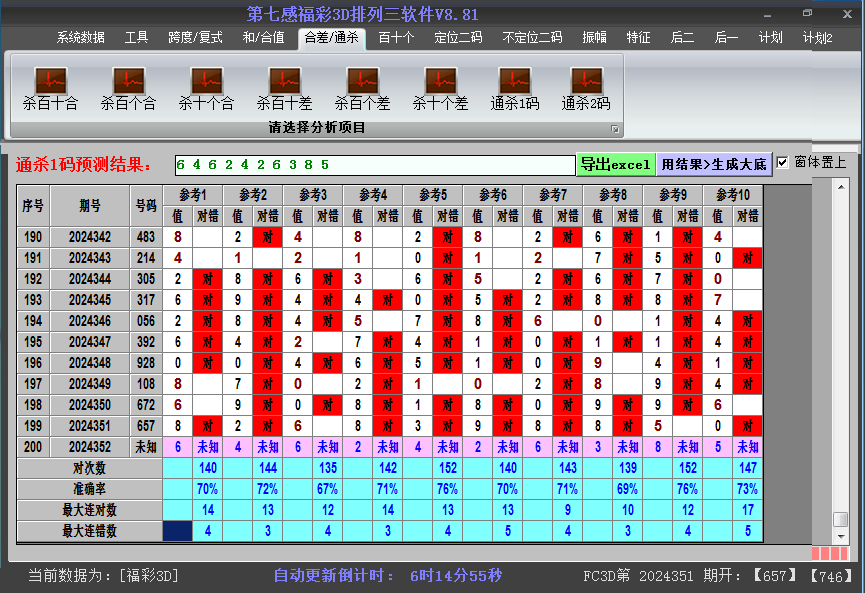Image resolution: width=865 pixels, height=593 pixels.
Task: Click the 参考10 column header
Action: click(733, 195)
